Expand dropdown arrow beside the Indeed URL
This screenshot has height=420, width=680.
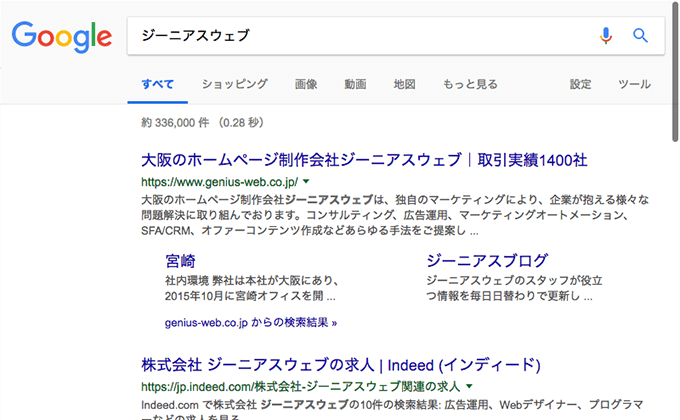pyautogui.click(x=469, y=386)
